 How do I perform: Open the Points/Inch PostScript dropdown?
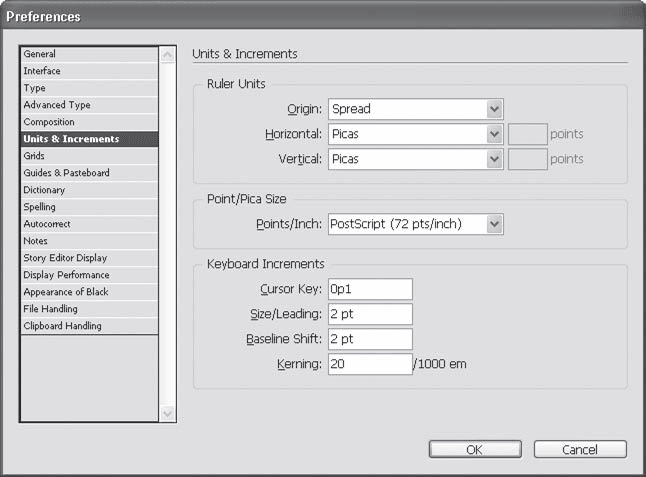(415, 224)
